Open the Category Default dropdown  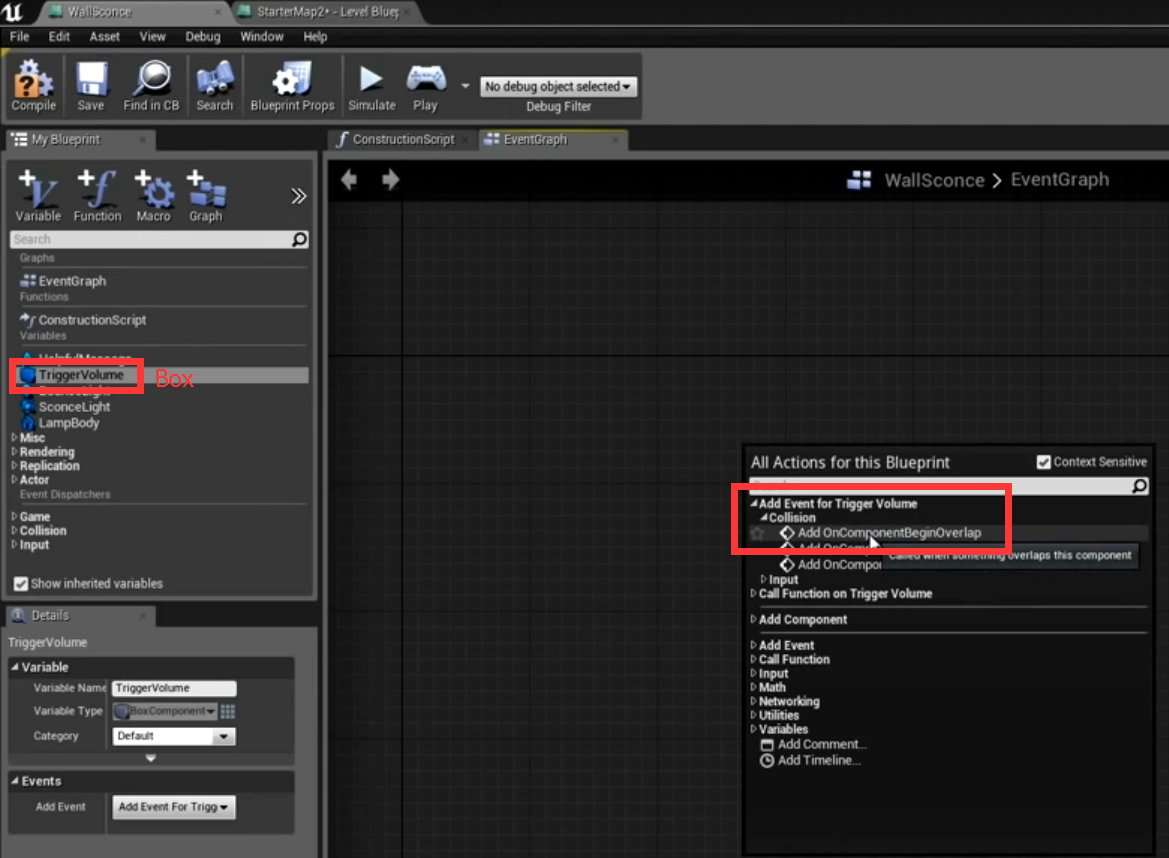coord(174,736)
